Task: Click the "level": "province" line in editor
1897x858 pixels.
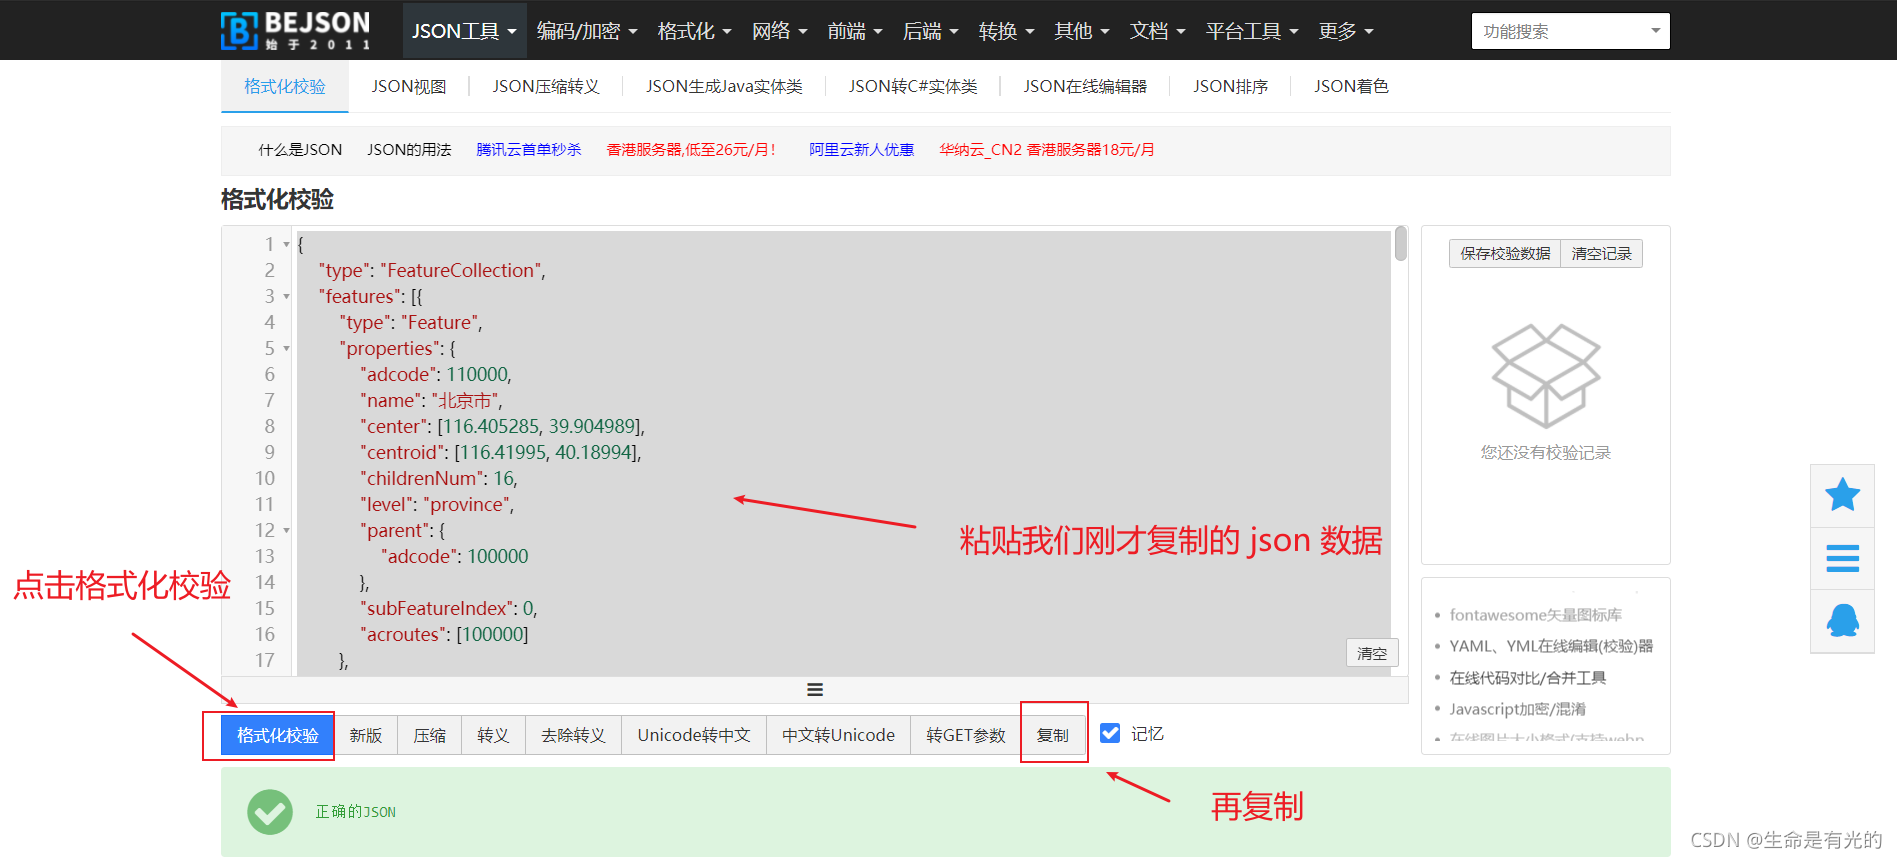Action: [437, 504]
